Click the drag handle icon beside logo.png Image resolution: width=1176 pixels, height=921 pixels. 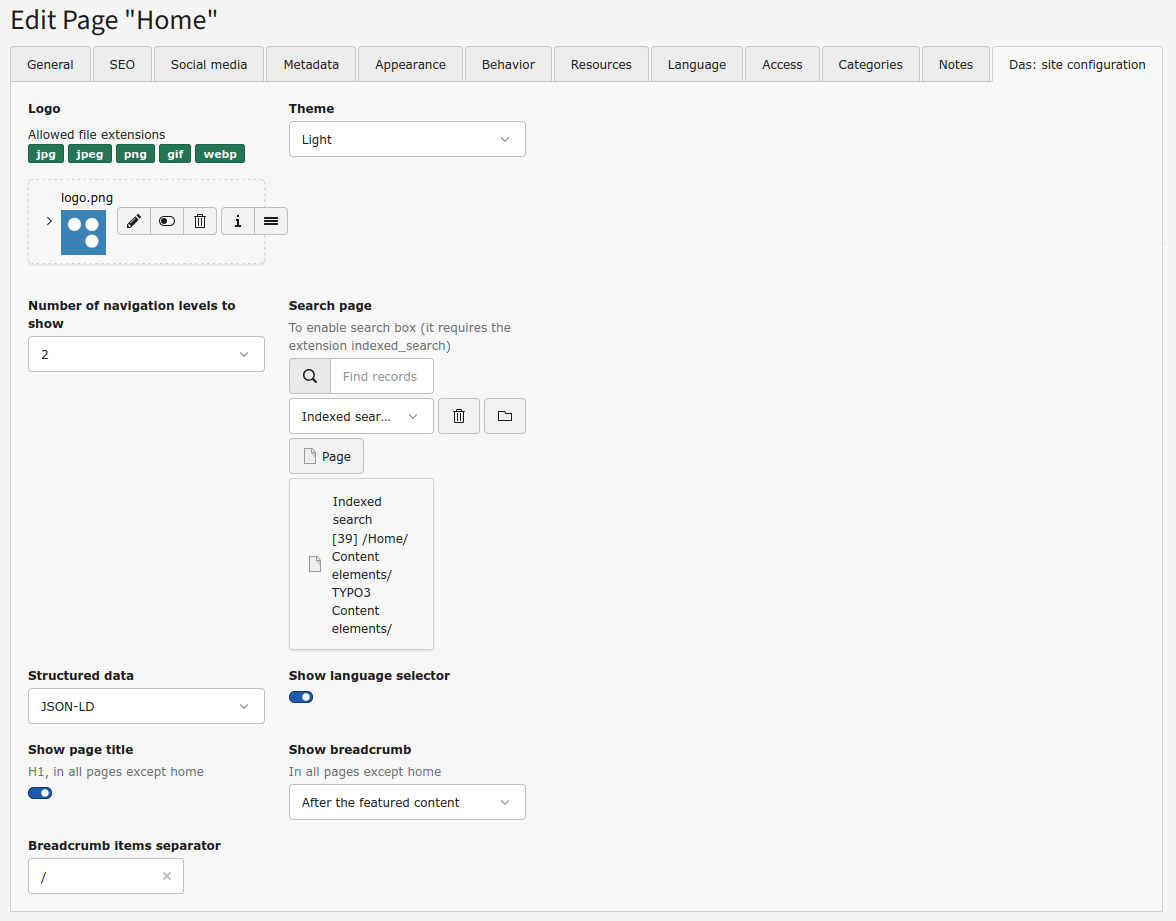pyautogui.click(x=271, y=221)
